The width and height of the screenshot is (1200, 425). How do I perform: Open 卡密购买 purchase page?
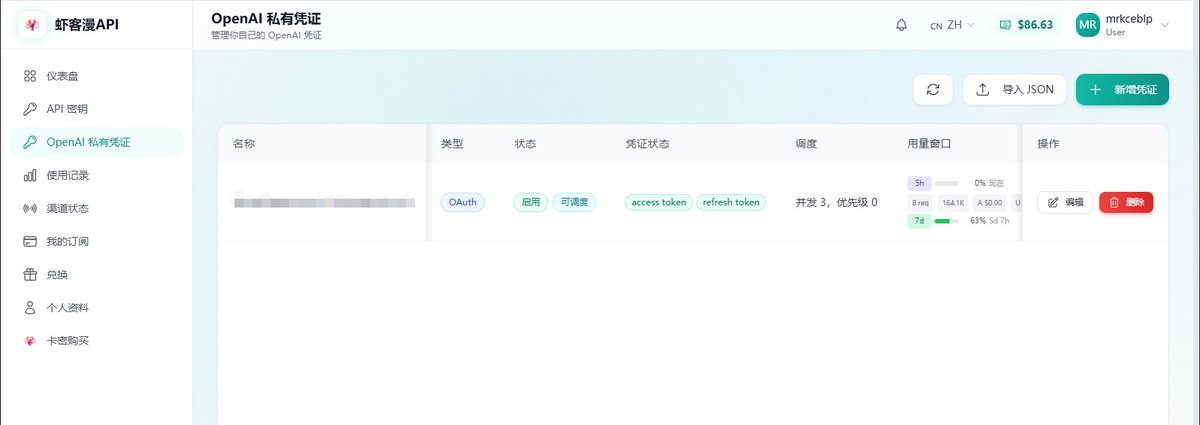click(x=96, y=341)
